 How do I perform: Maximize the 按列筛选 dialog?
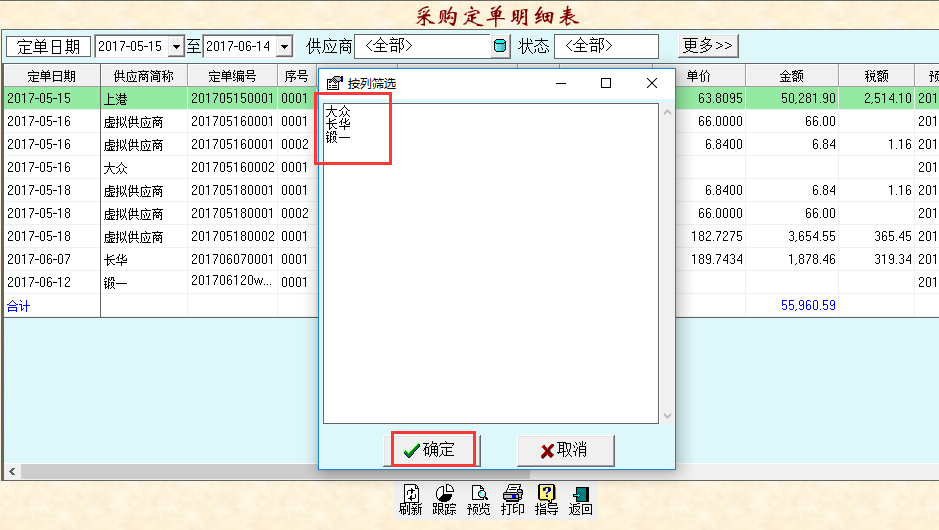[606, 83]
